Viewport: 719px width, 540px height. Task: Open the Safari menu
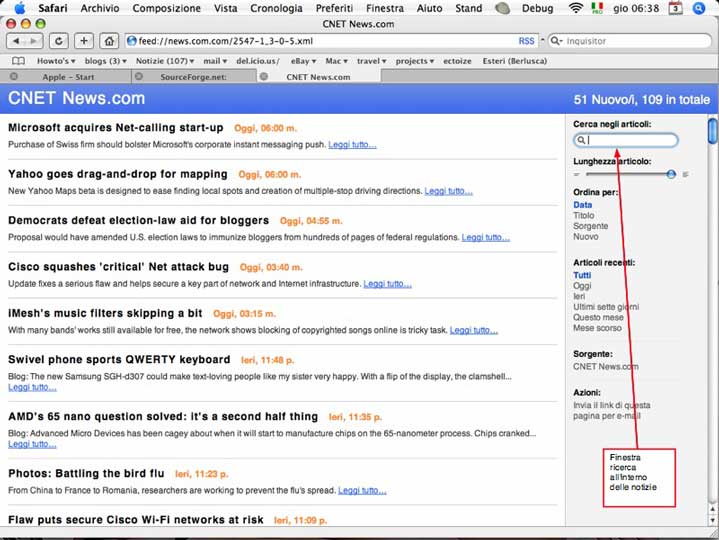click(x=53, y=8)
